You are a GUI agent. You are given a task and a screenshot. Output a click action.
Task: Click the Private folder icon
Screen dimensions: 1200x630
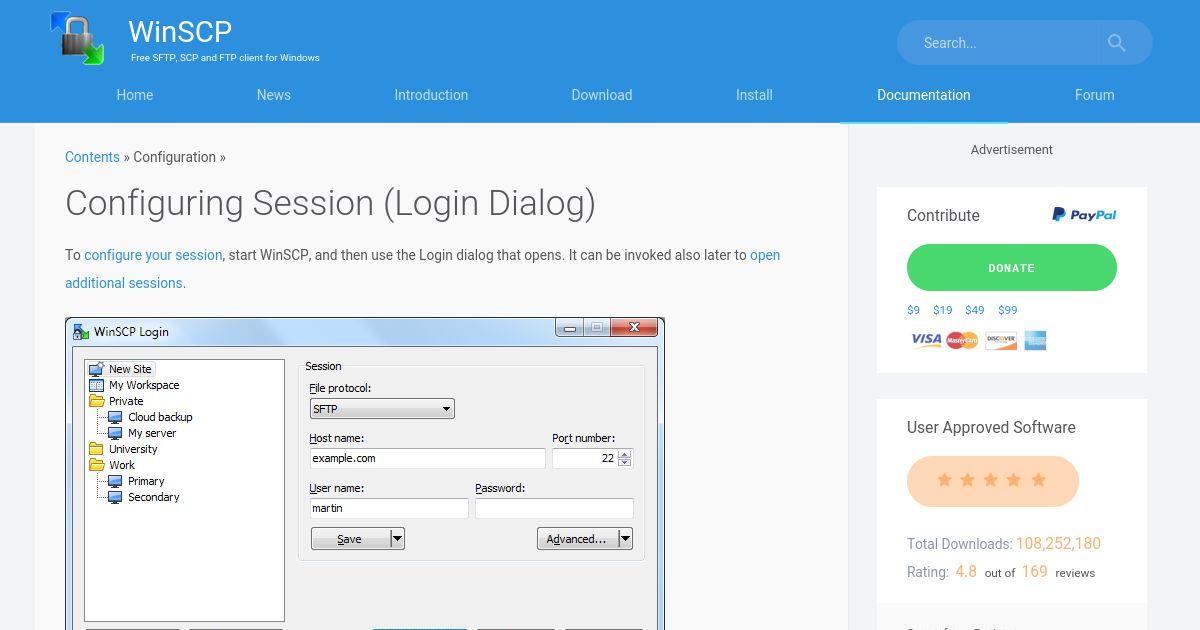(x=96, y=401)
